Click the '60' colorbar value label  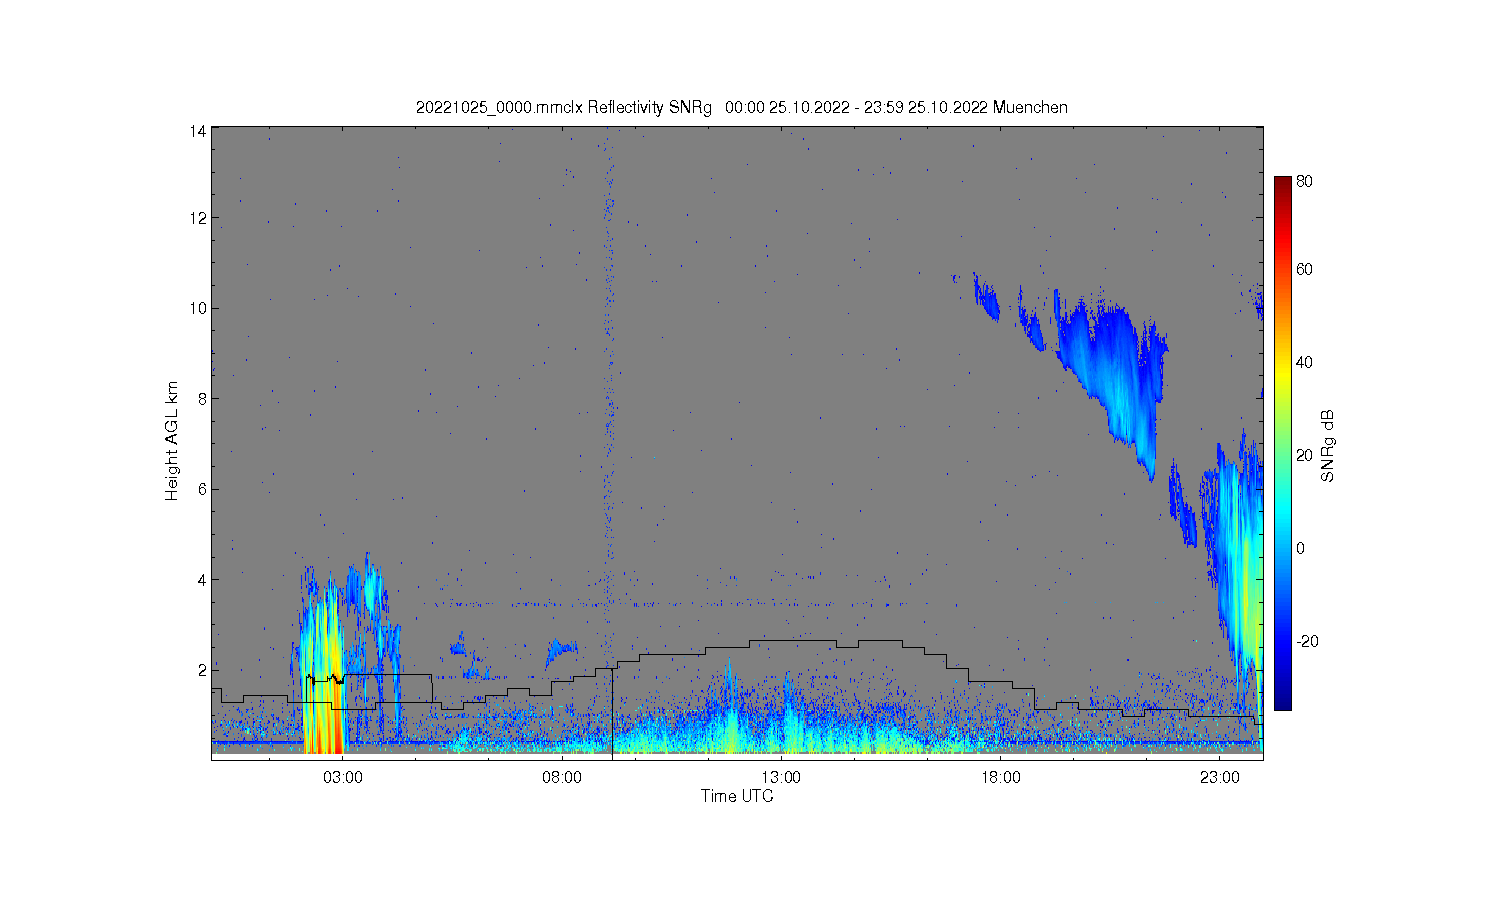pyautogui.click(x=1305, y=269)
